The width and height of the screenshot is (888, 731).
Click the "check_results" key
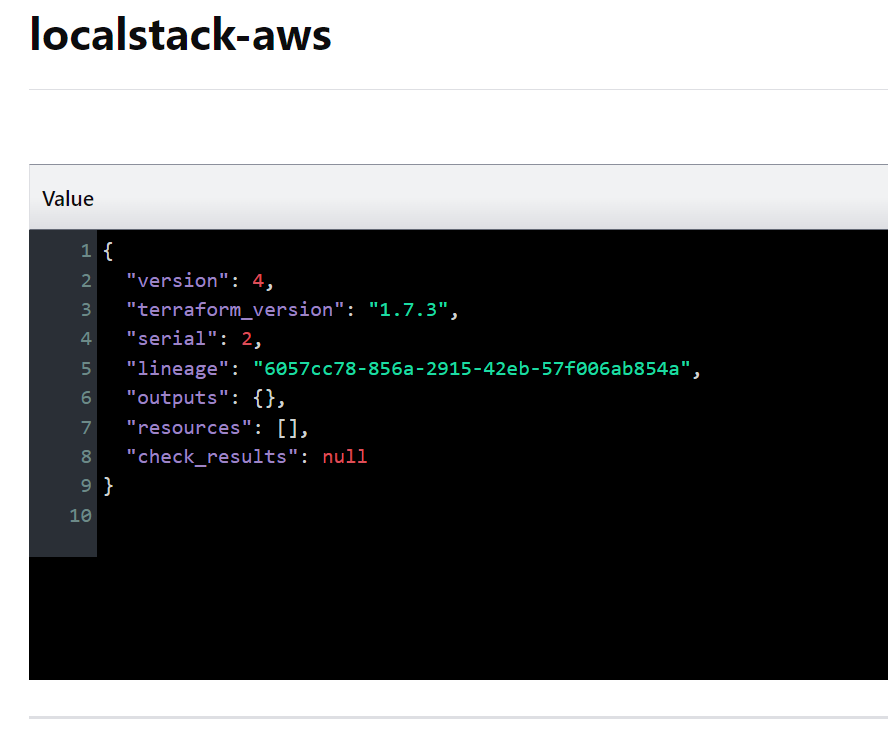pyautogui.click(x=212, y=456)
